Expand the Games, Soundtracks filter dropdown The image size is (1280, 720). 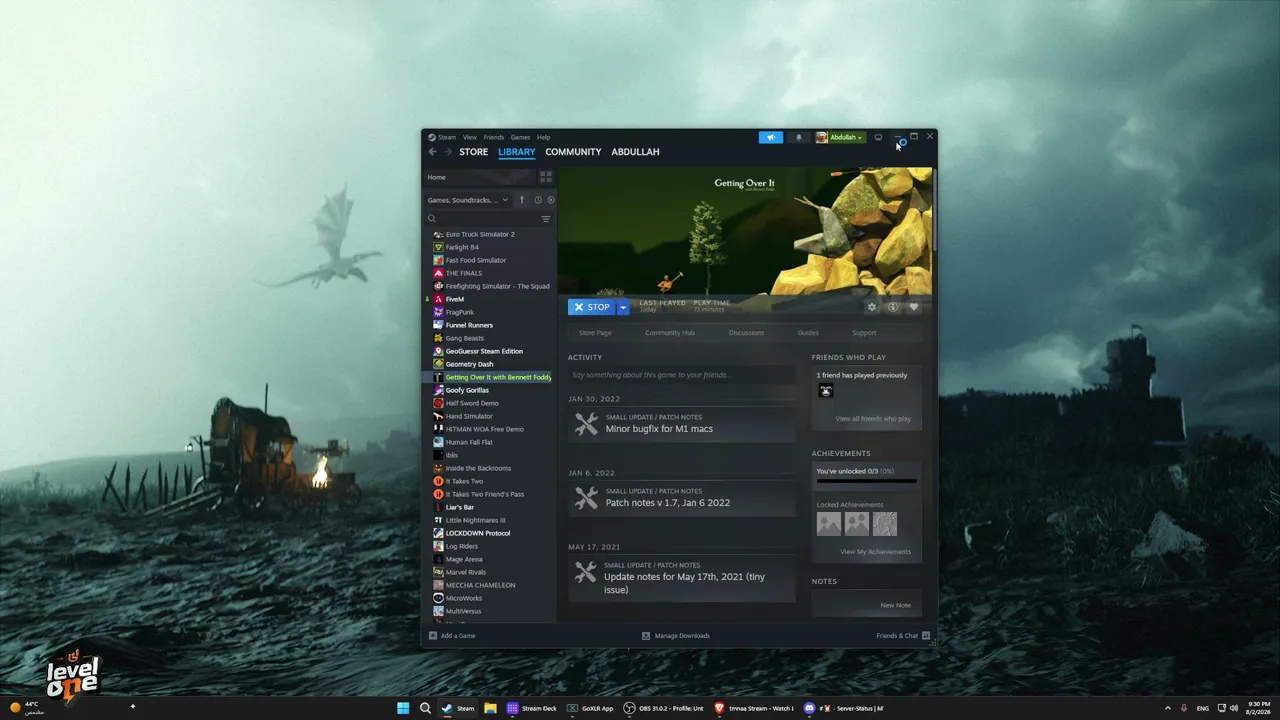(468, 200)
